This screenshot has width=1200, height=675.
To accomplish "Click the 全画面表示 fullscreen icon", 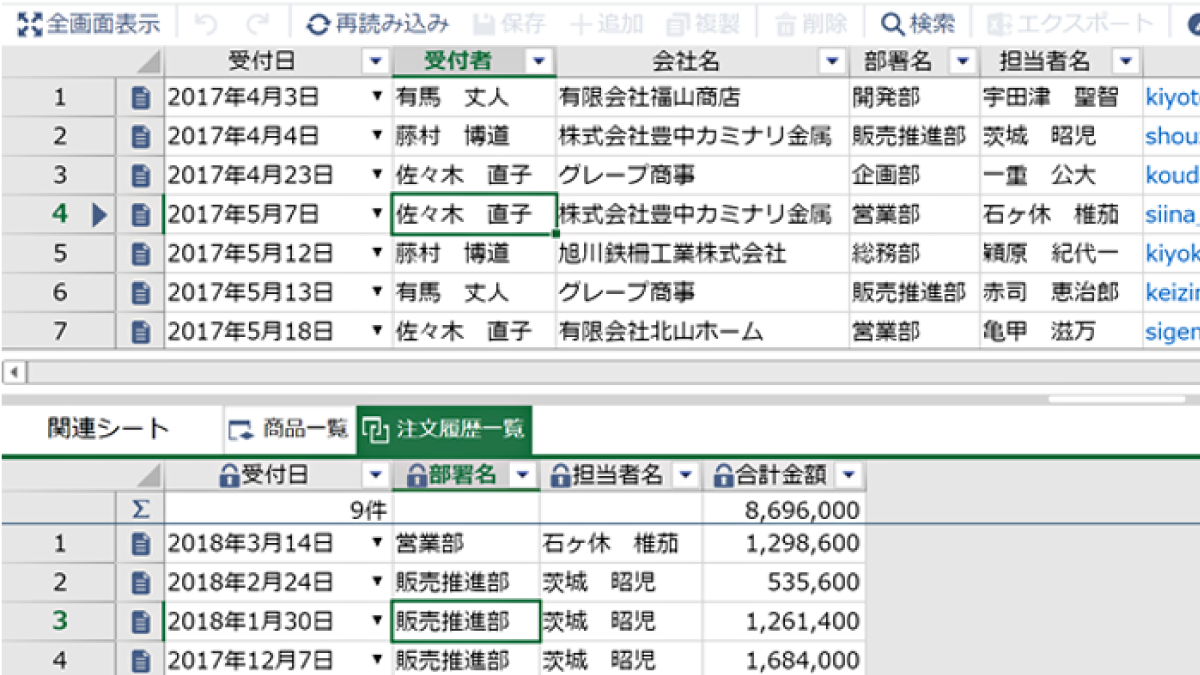I will (31, 23).
